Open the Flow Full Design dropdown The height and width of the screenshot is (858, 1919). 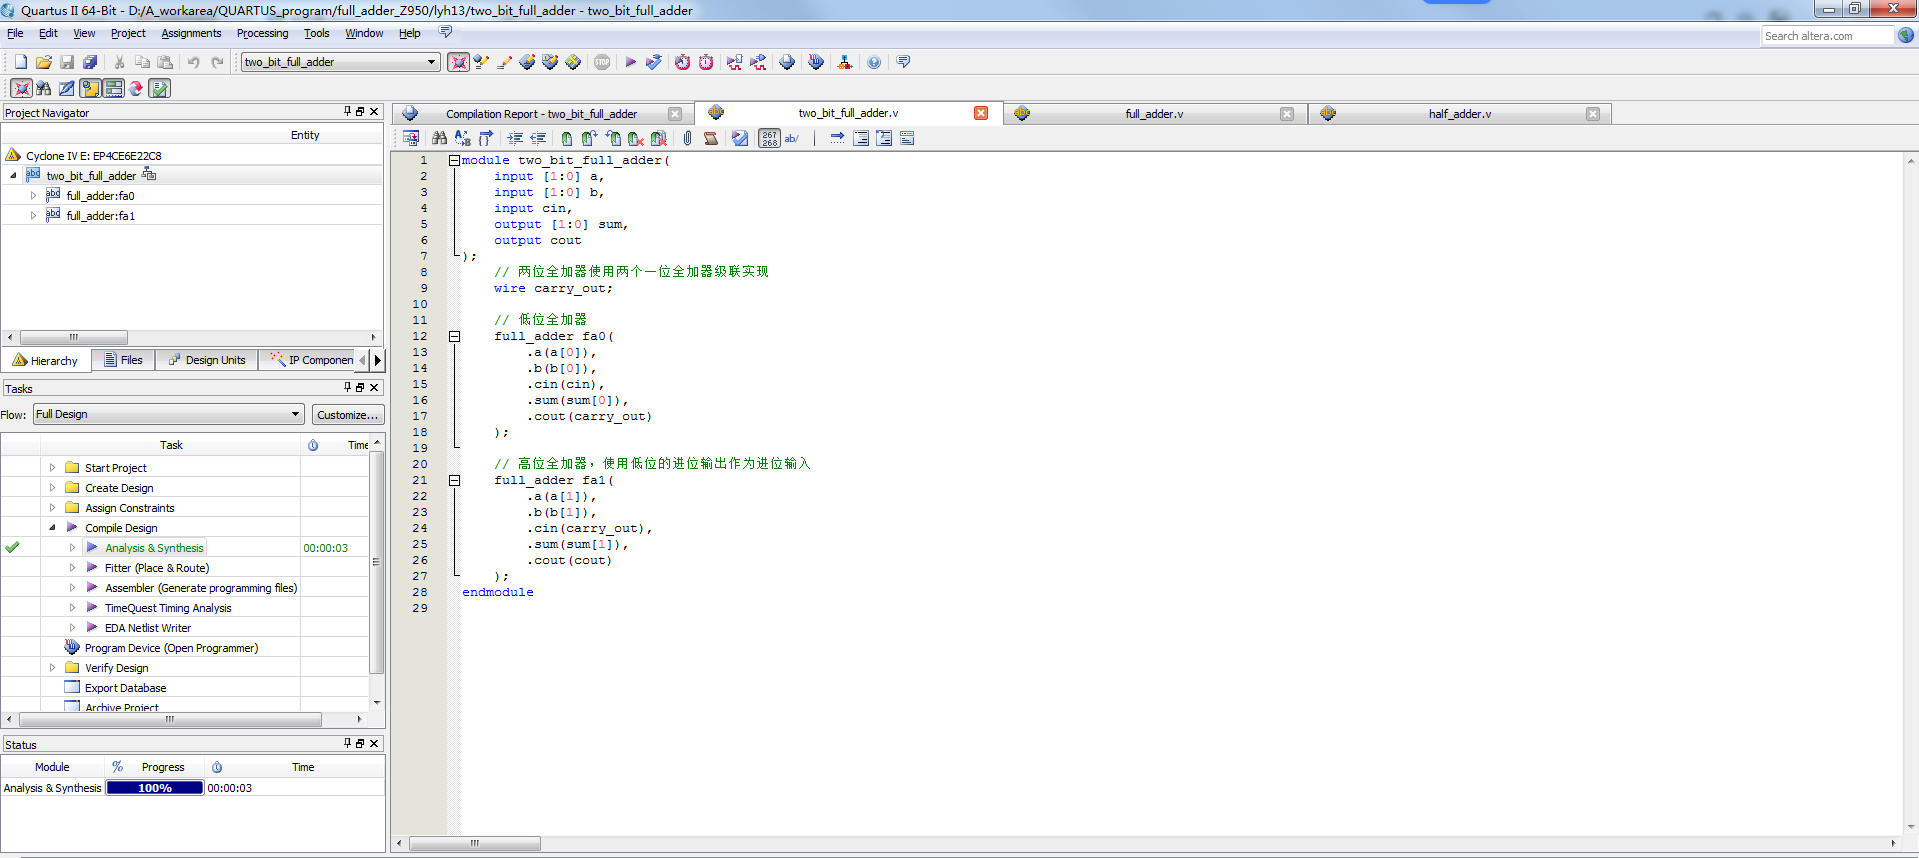(295, 414)
